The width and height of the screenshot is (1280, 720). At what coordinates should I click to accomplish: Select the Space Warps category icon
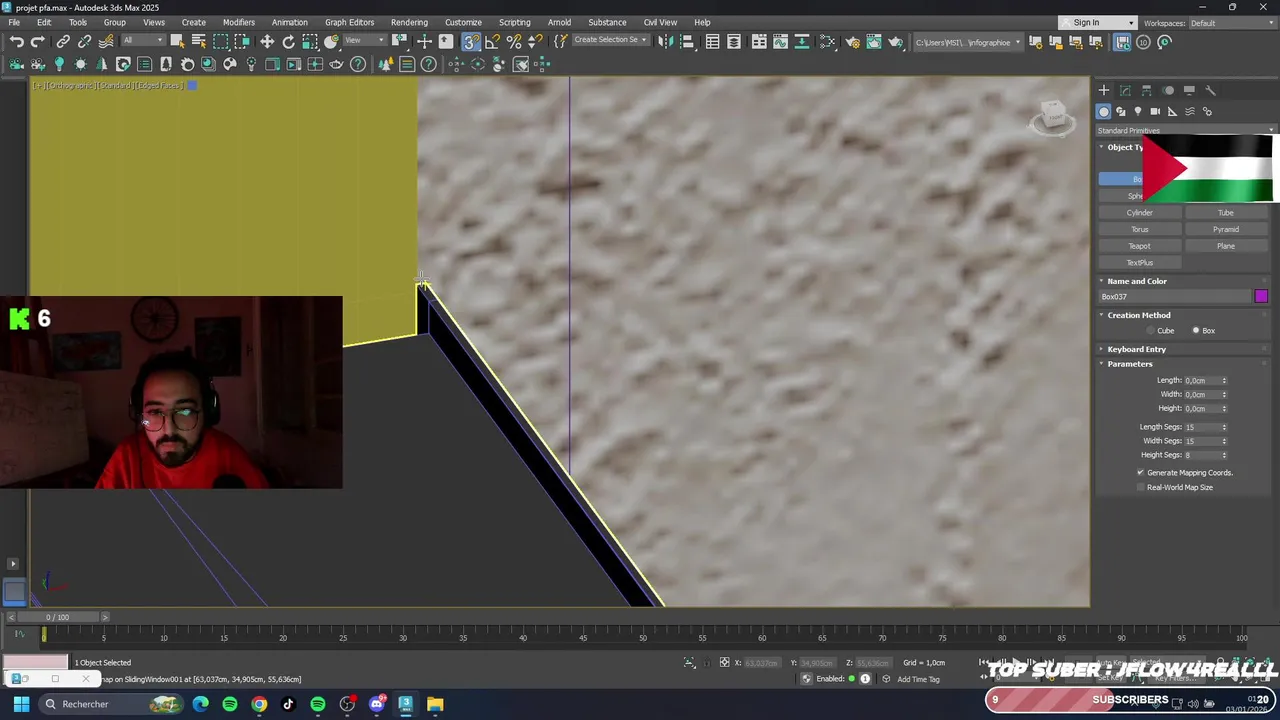1190,111
